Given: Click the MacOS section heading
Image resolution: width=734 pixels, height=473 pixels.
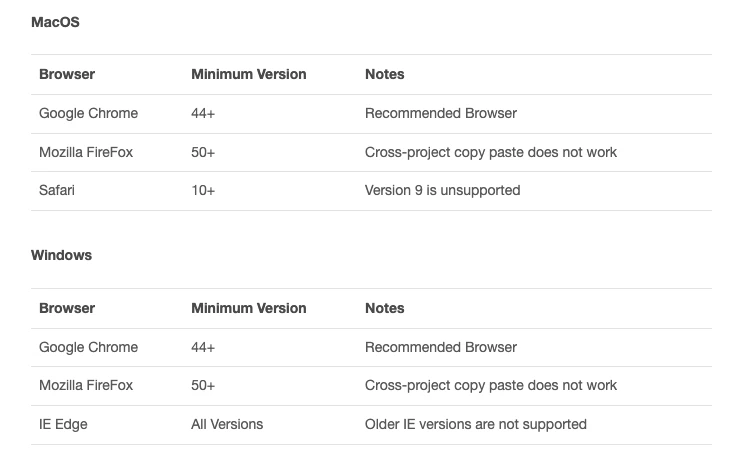Looking at the screenshot, I should 55,22.
